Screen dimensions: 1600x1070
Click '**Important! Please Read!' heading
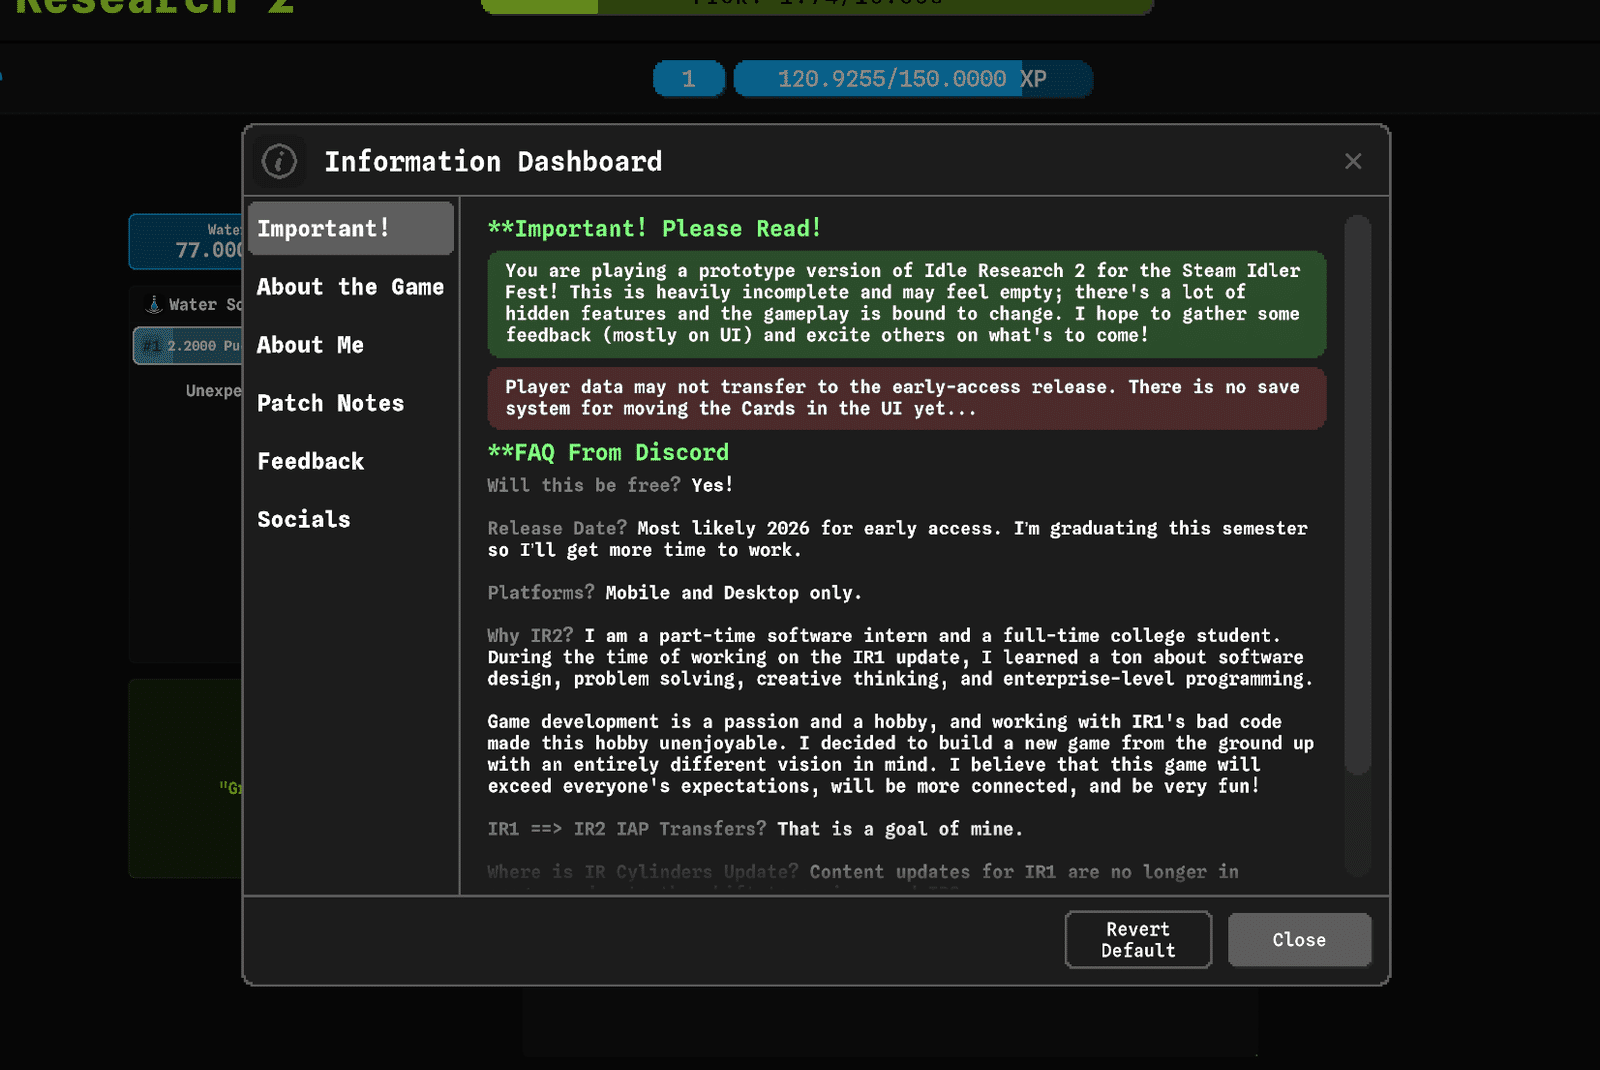655,228
